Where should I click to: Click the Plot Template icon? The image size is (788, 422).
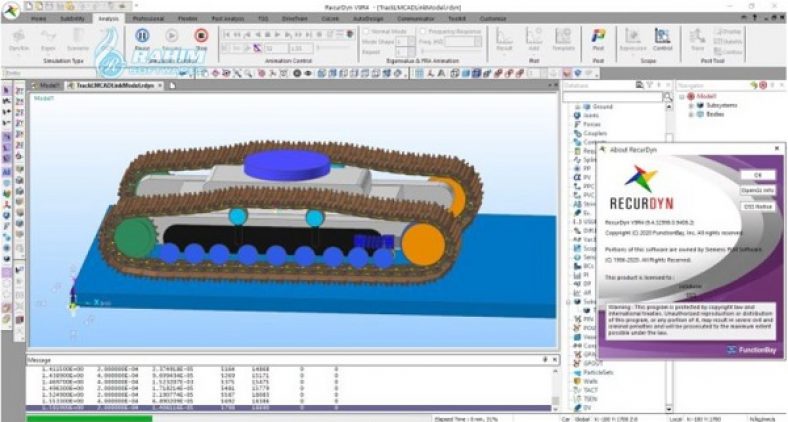tap(563, 36)
